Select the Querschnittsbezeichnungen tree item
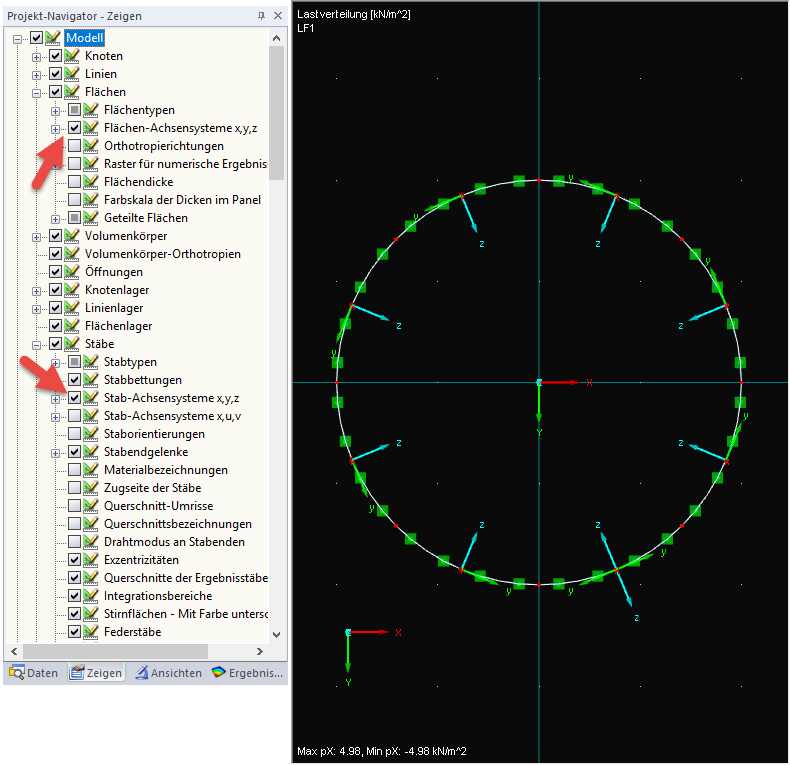This screenshot has width=790, height=765. [x=178, y=524]
